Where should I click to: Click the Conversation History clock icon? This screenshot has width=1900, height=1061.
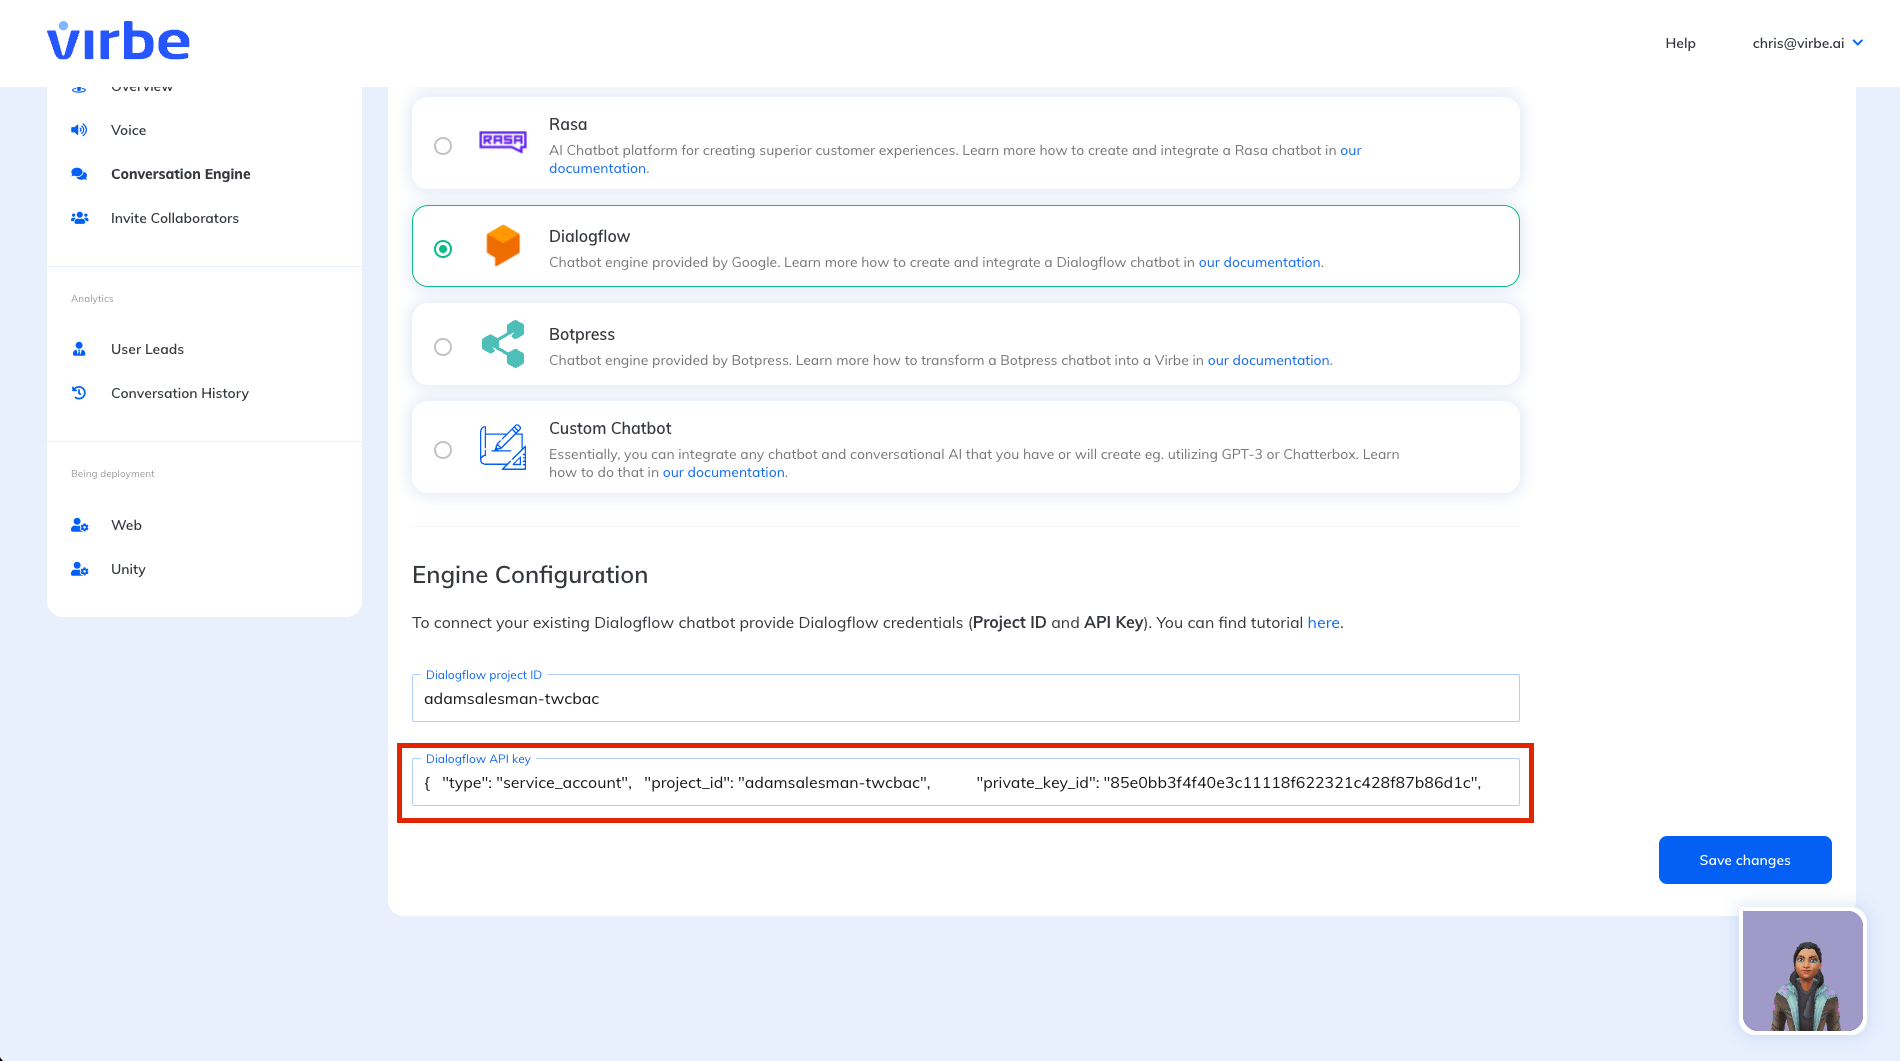(x=79, y=393)
